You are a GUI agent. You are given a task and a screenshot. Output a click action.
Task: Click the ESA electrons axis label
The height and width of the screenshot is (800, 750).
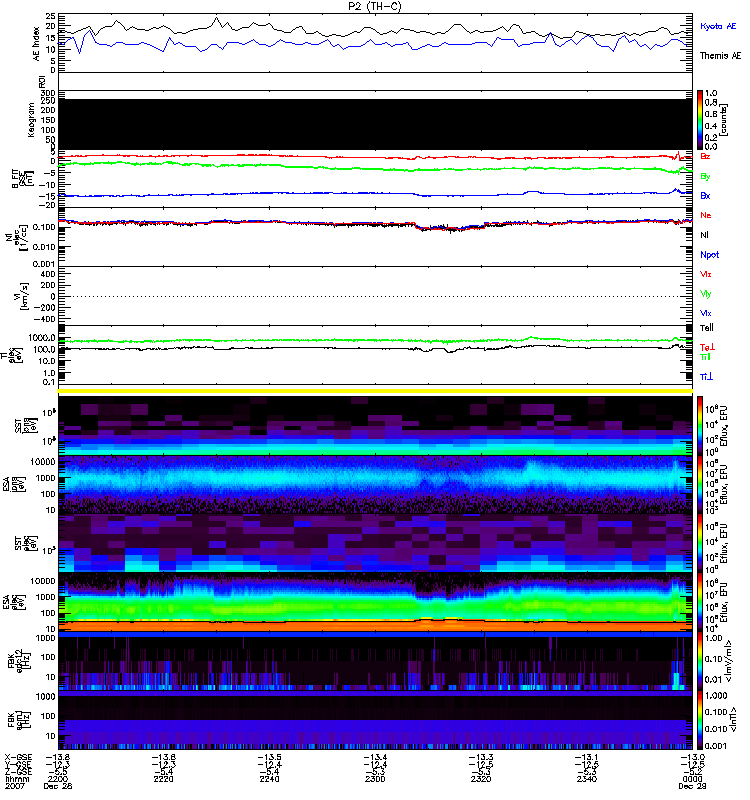(15, 601)
